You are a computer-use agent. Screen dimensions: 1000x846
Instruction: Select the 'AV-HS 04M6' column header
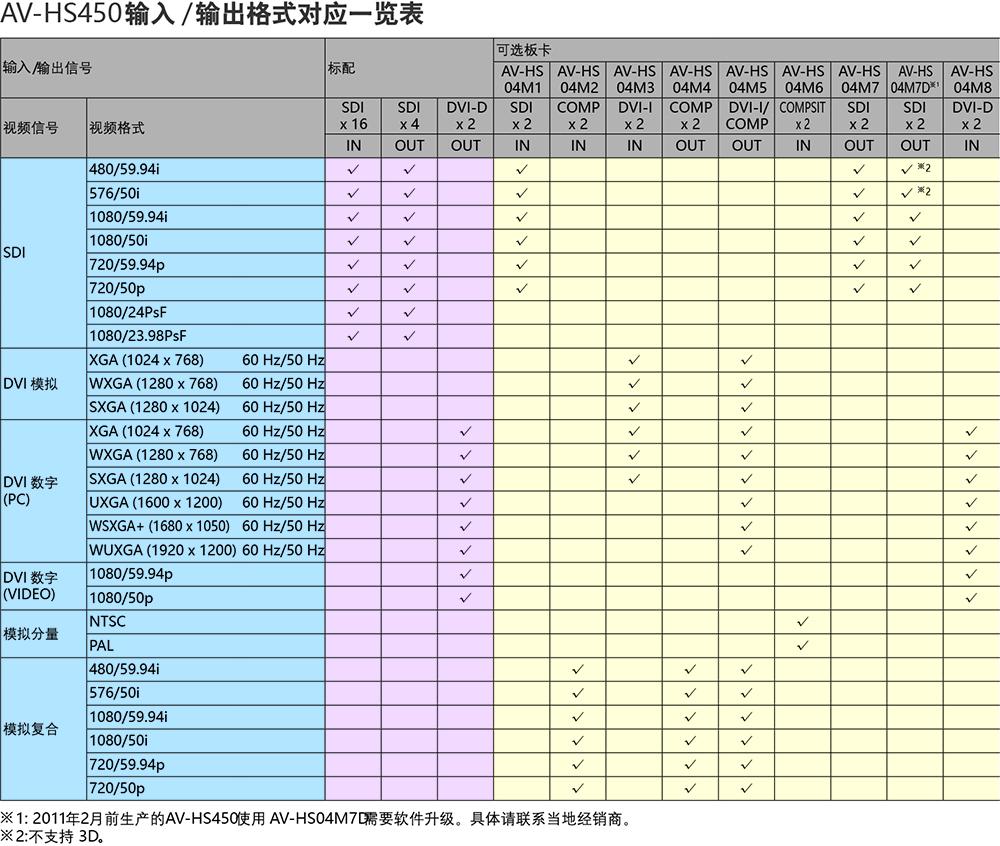pos(802,80)
